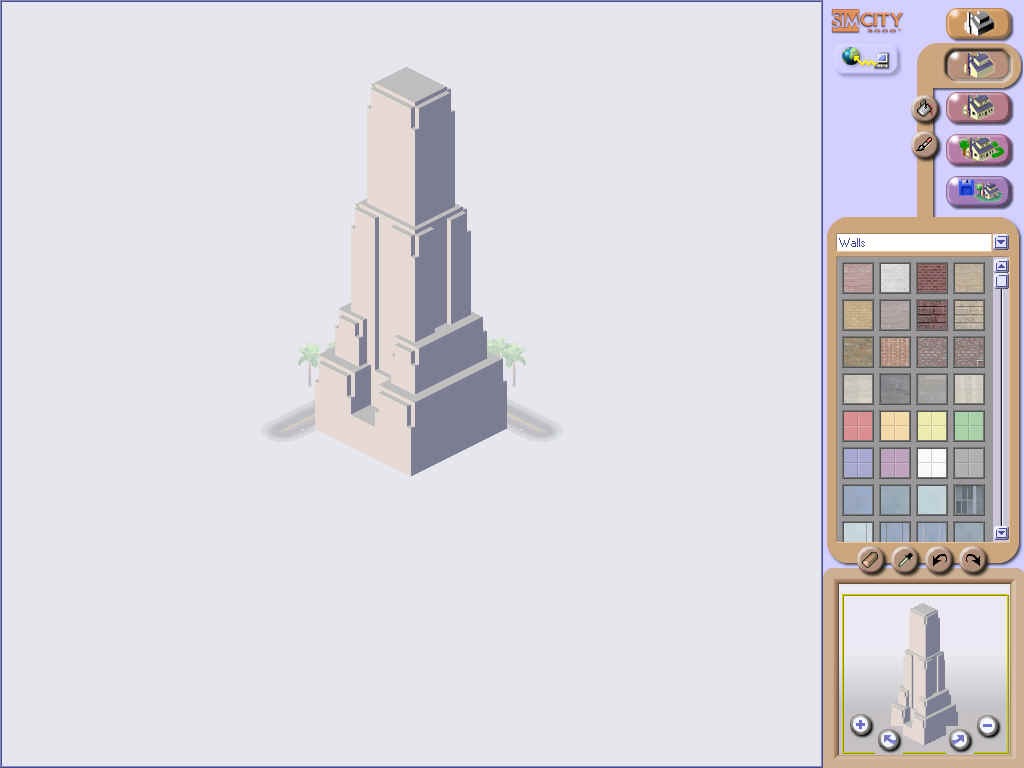The image size is (1024, 768).
Task: Click the texture list scroll-down arrow
Action: click(x=1001, y=533)
